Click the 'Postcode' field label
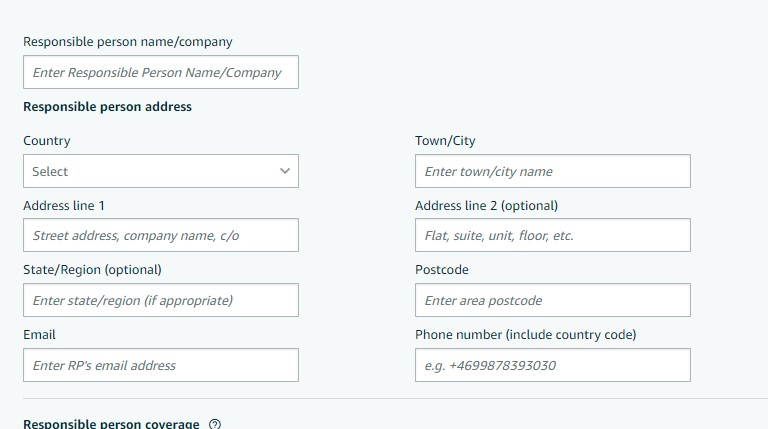 (x=441, y=270)
